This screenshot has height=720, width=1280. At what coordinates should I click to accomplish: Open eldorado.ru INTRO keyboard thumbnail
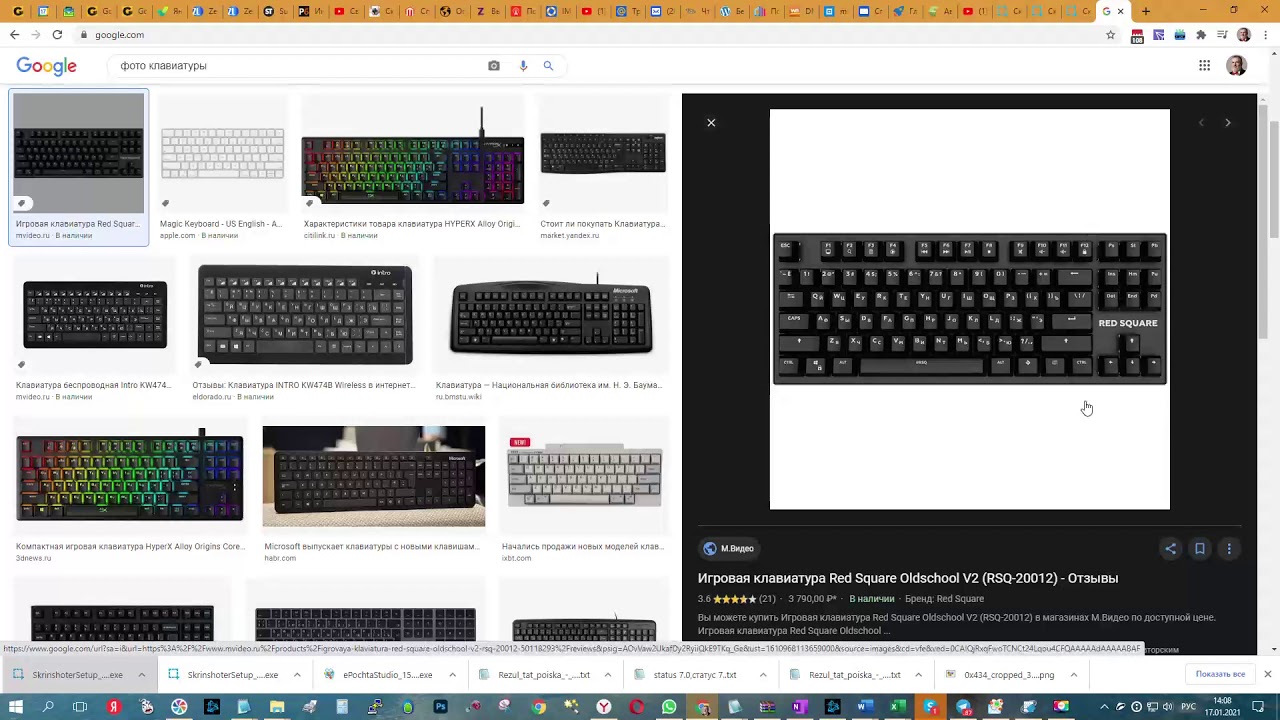pyautogui.click(x=305, y=315)
